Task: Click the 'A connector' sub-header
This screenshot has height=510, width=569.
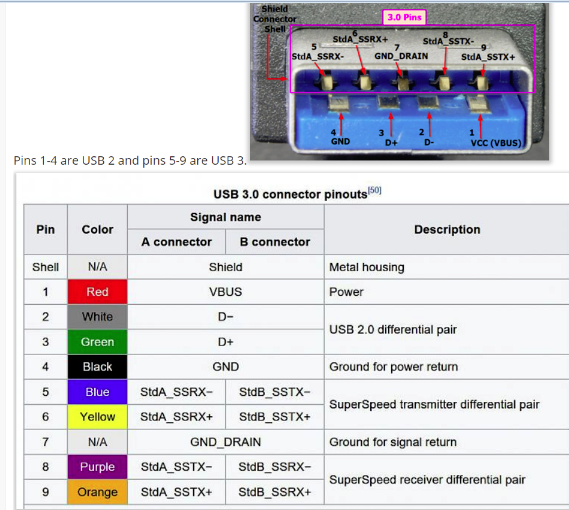Action: point(176,242)
